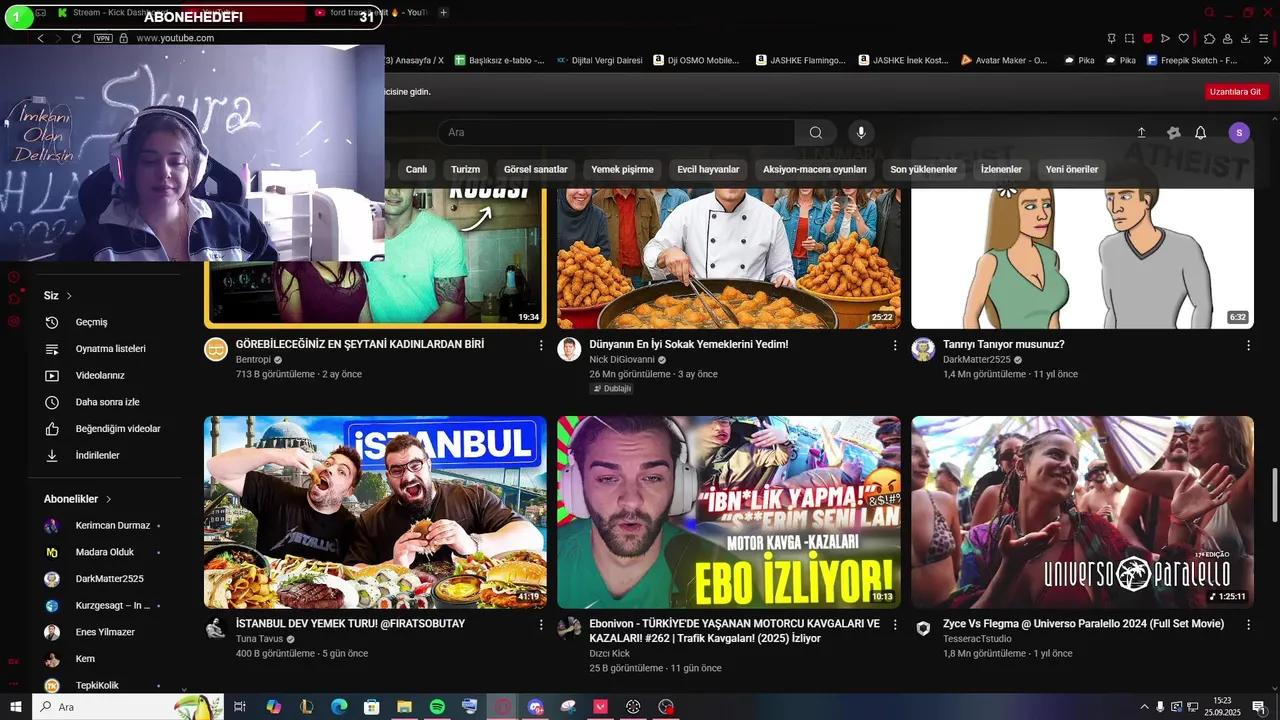The width and height of the screenshot is (1280, 720).
Task: Open options for Zyce Vs Flegma video
Action: coord(1248,624)
